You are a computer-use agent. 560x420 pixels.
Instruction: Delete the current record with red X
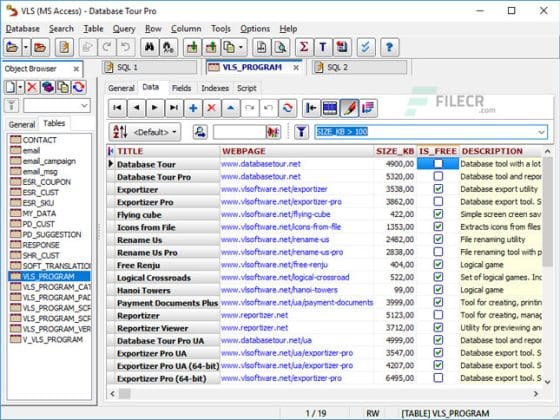(x=211, y=108)
